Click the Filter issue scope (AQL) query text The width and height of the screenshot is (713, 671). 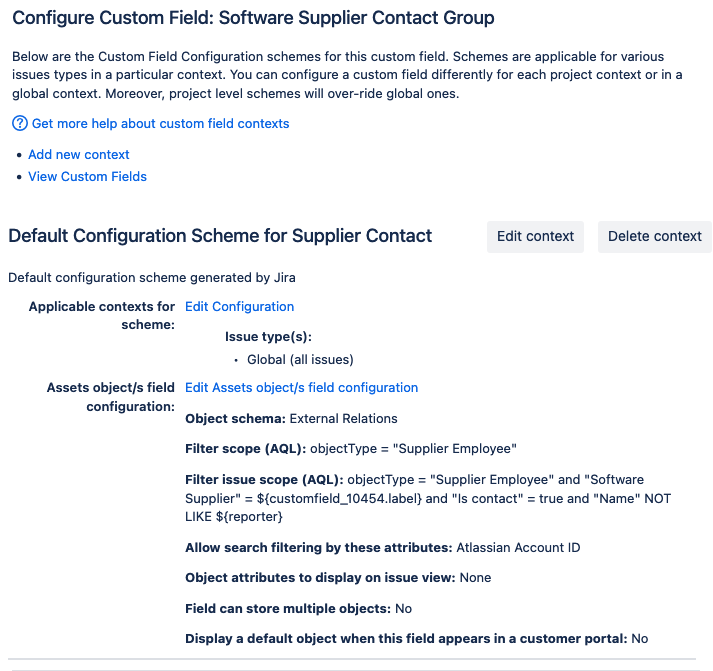(428, 498)
